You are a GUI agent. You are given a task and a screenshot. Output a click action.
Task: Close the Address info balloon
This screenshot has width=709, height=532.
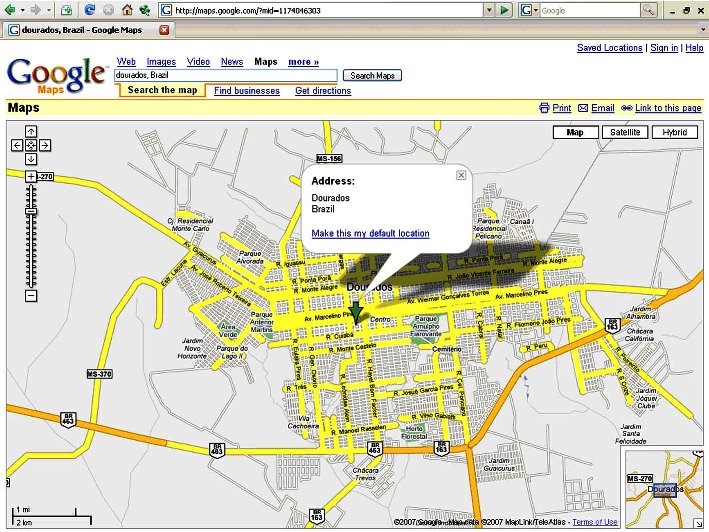click(x=461, y=175)
